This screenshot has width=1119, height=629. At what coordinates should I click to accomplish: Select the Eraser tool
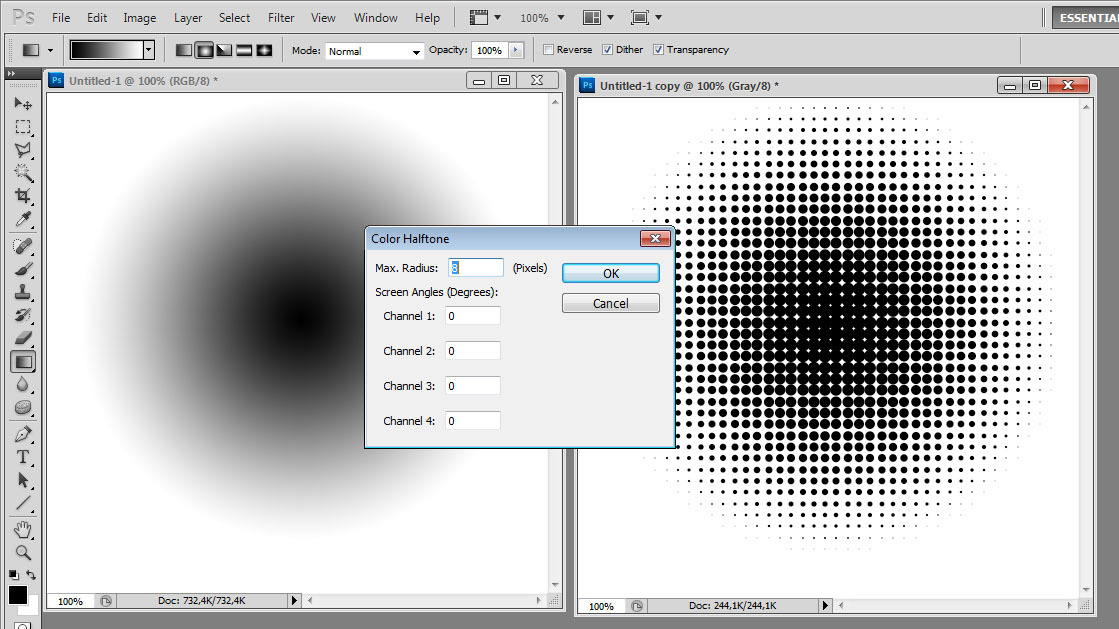pos(23,338)
